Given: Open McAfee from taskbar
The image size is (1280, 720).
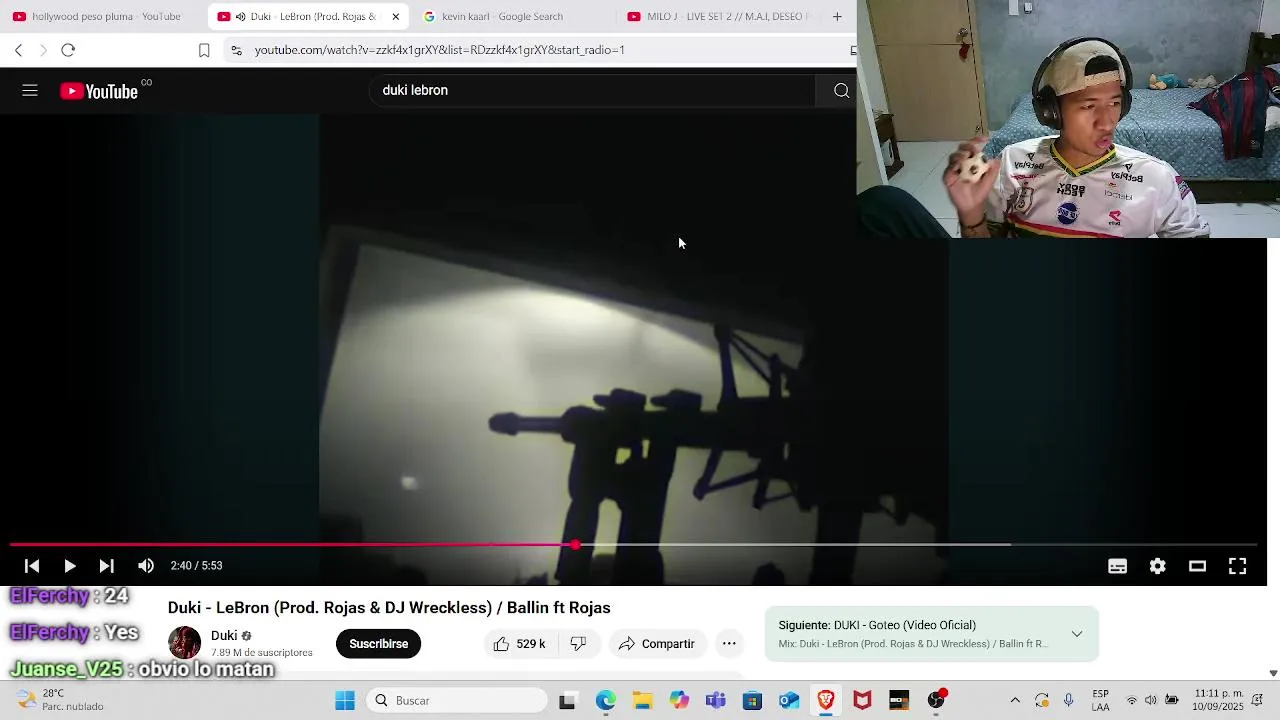Looking at the screenshot, I should 862,701.
